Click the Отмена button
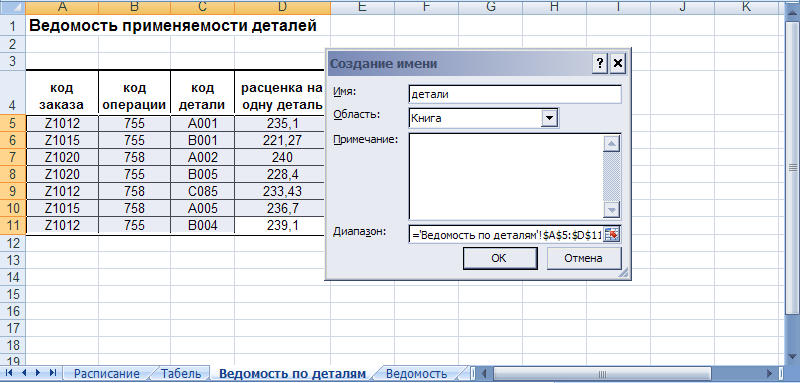This screenshot has width=800, height=383. (x=584, y=258)
